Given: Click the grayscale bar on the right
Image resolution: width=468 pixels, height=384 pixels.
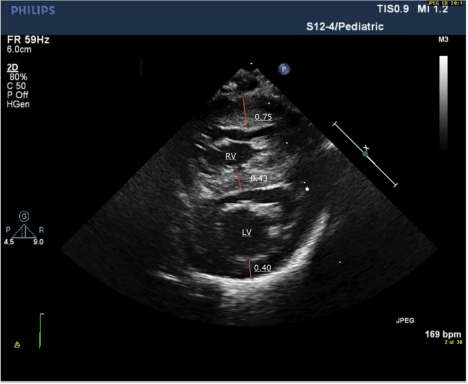Looking at the screenshot, I should pos(443,103).
